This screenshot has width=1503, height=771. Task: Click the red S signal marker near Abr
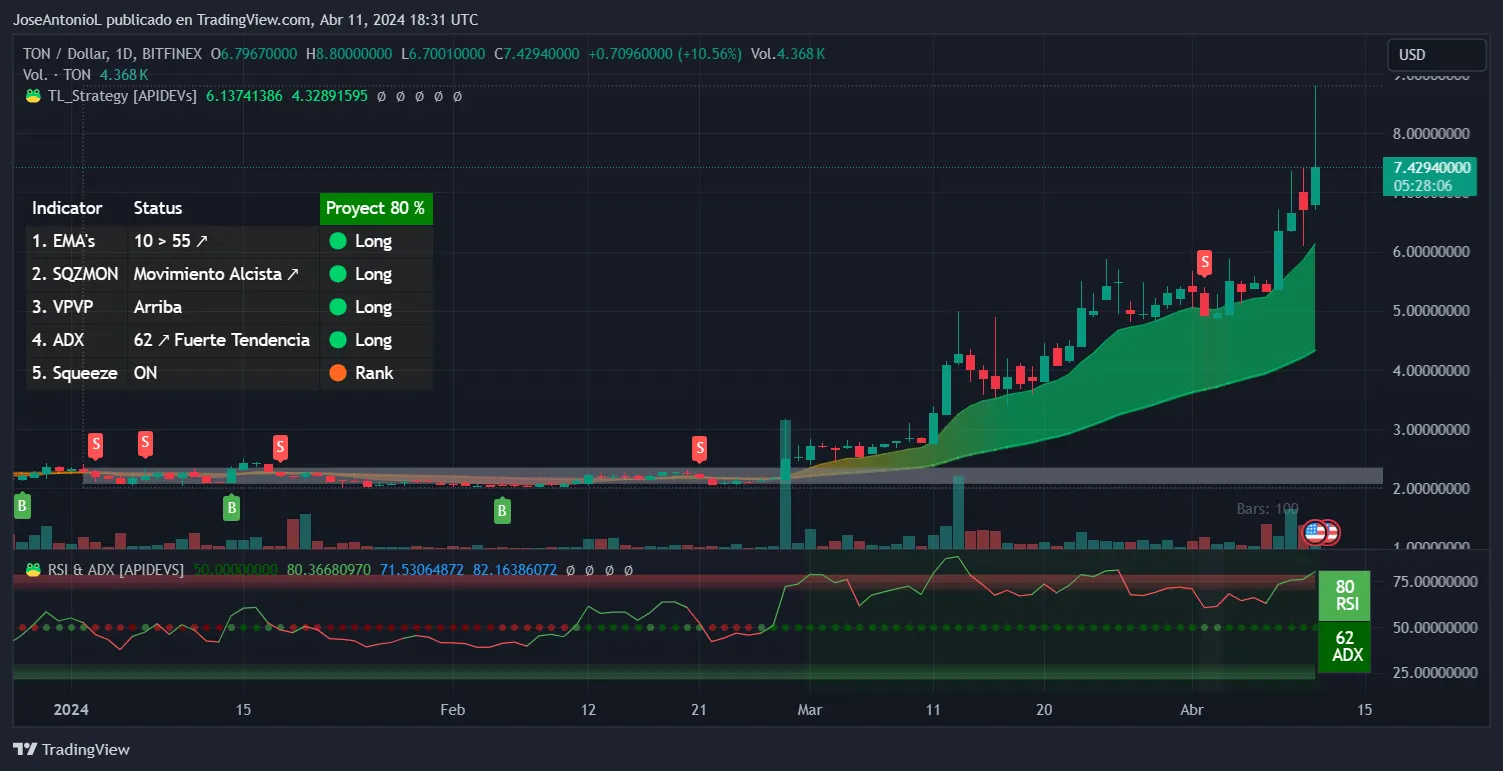[1204, 263]
